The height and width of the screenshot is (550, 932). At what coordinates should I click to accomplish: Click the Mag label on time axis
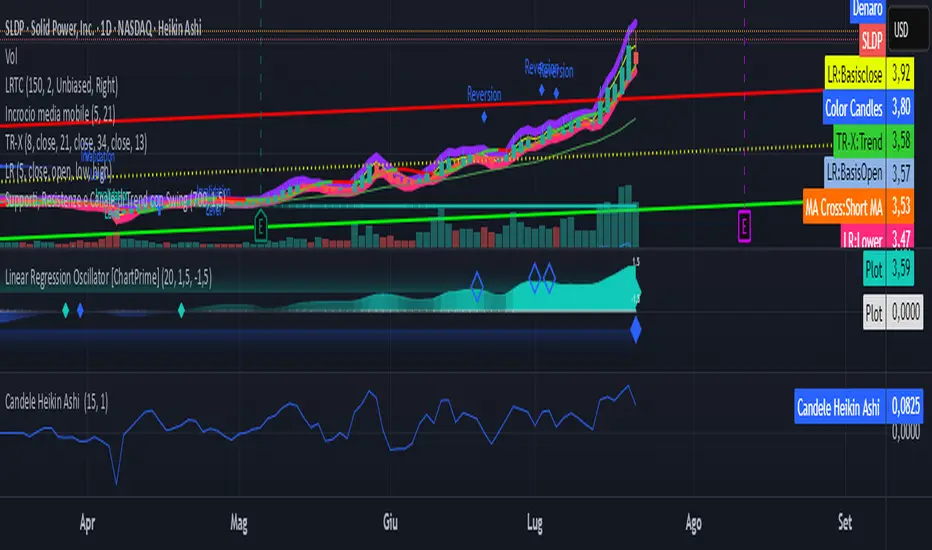(239, 523)
